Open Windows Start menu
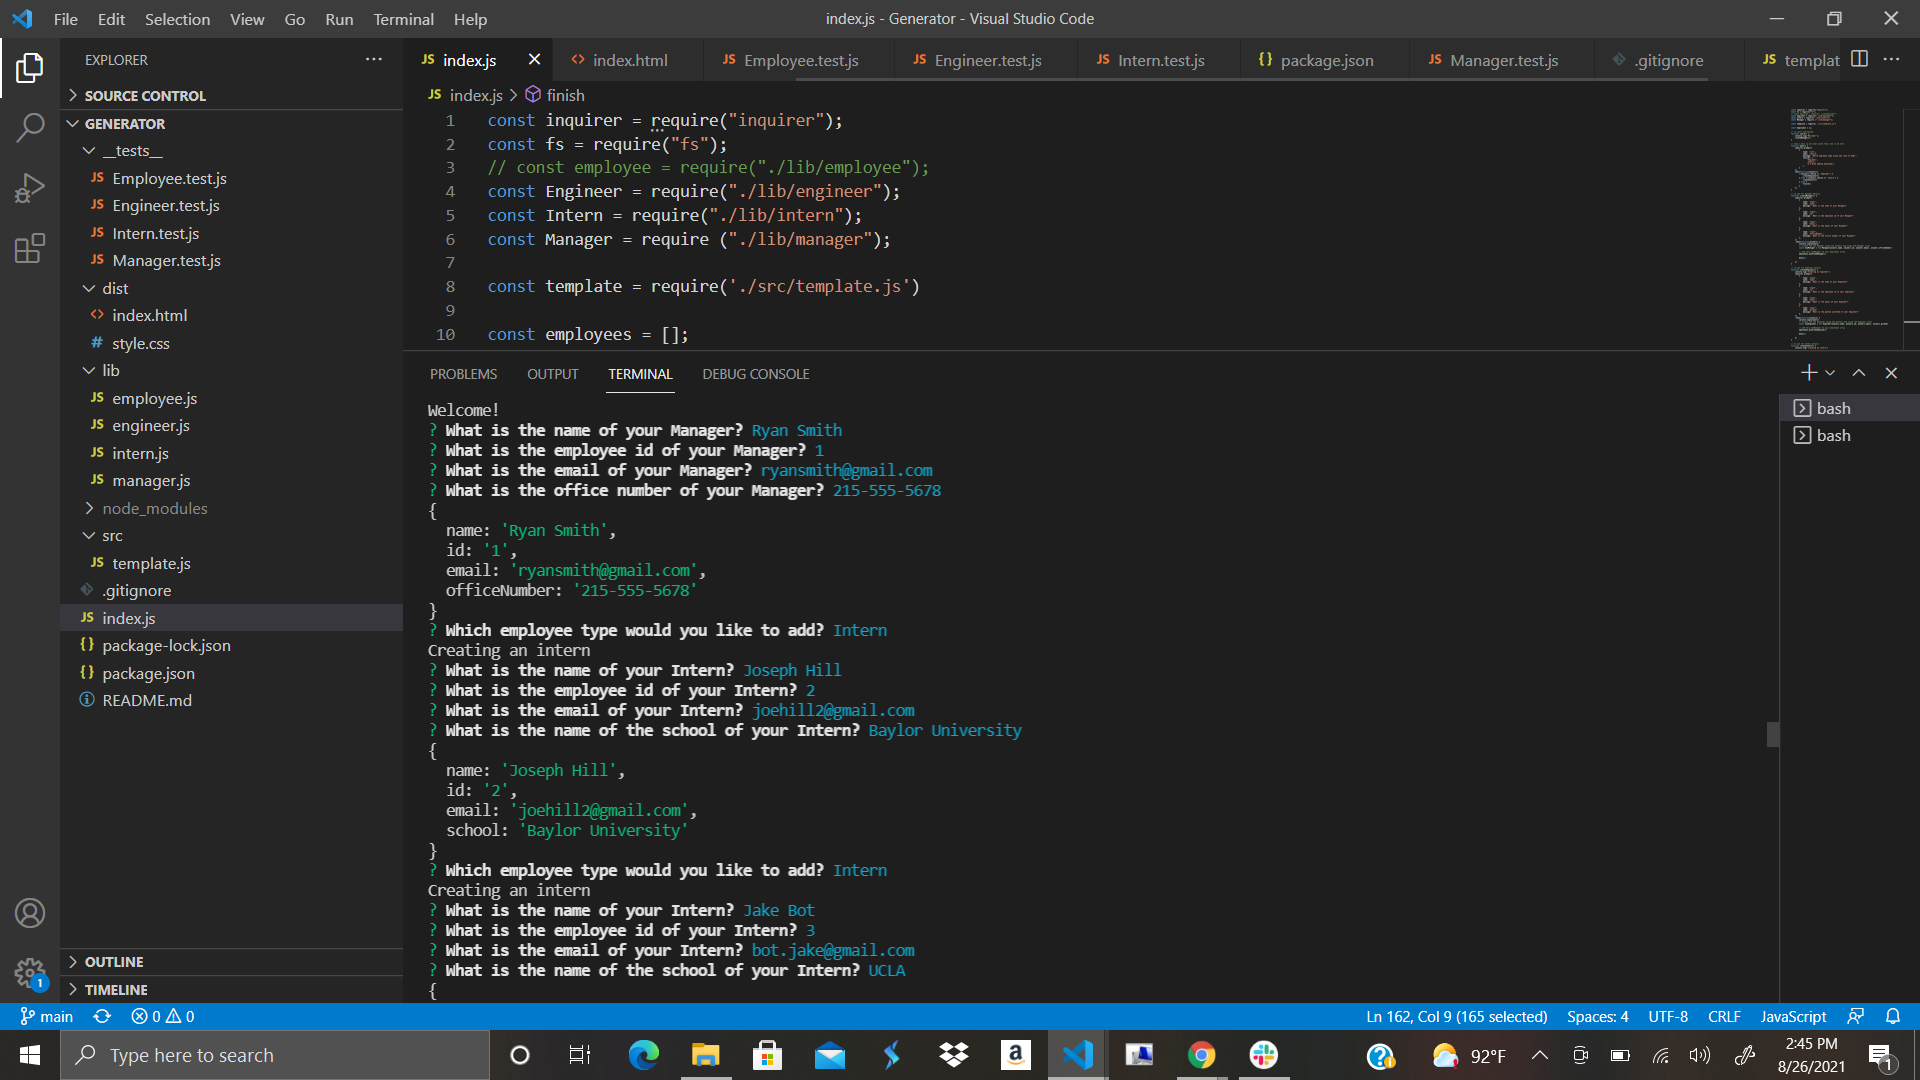1920x1080 pixels. tap(30, 1055)
